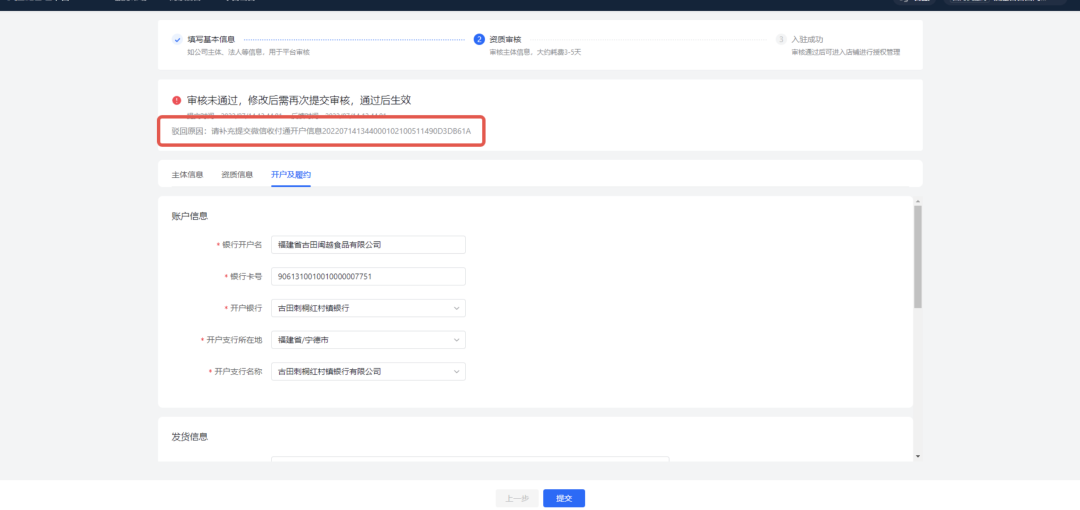Image resolution: width=1080 pixels, height=510 pixels.
Task: Click the 银行开户名 input field
Action: (368, 244)
